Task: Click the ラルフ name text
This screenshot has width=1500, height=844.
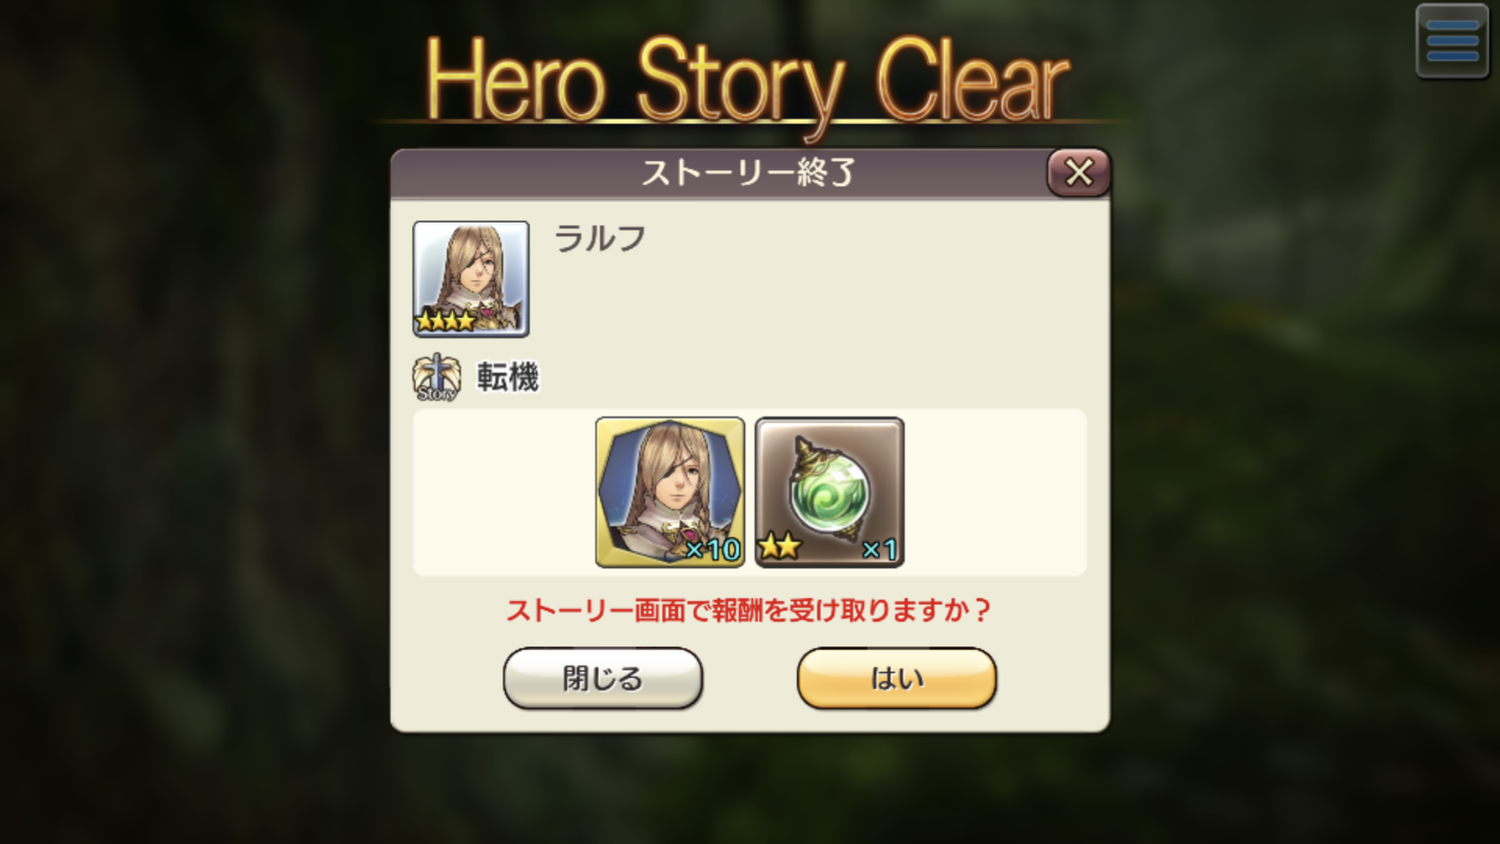Action: point(600,239)
